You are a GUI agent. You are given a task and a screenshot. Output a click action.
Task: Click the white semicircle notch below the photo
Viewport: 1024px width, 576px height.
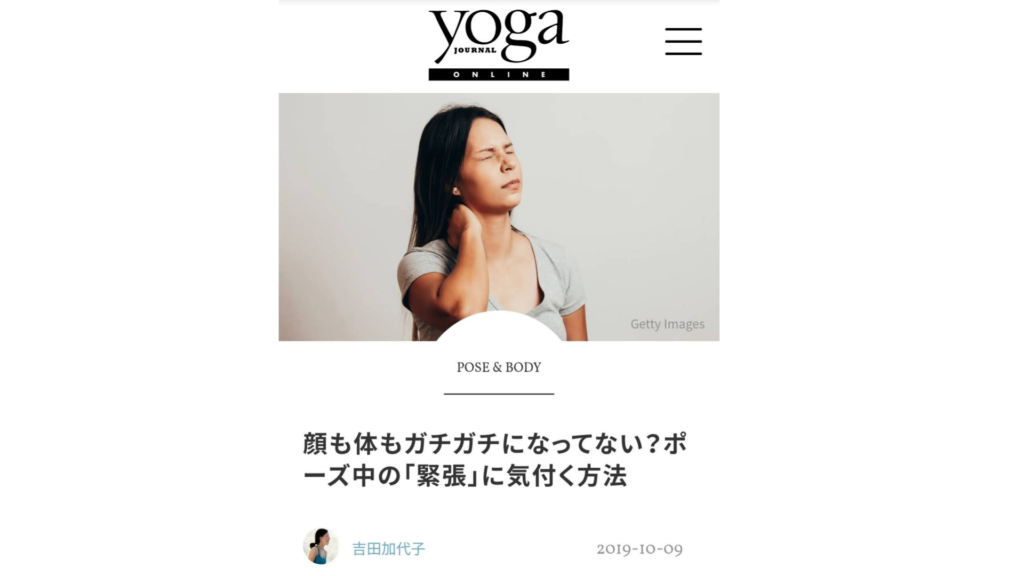click(498, 327)
